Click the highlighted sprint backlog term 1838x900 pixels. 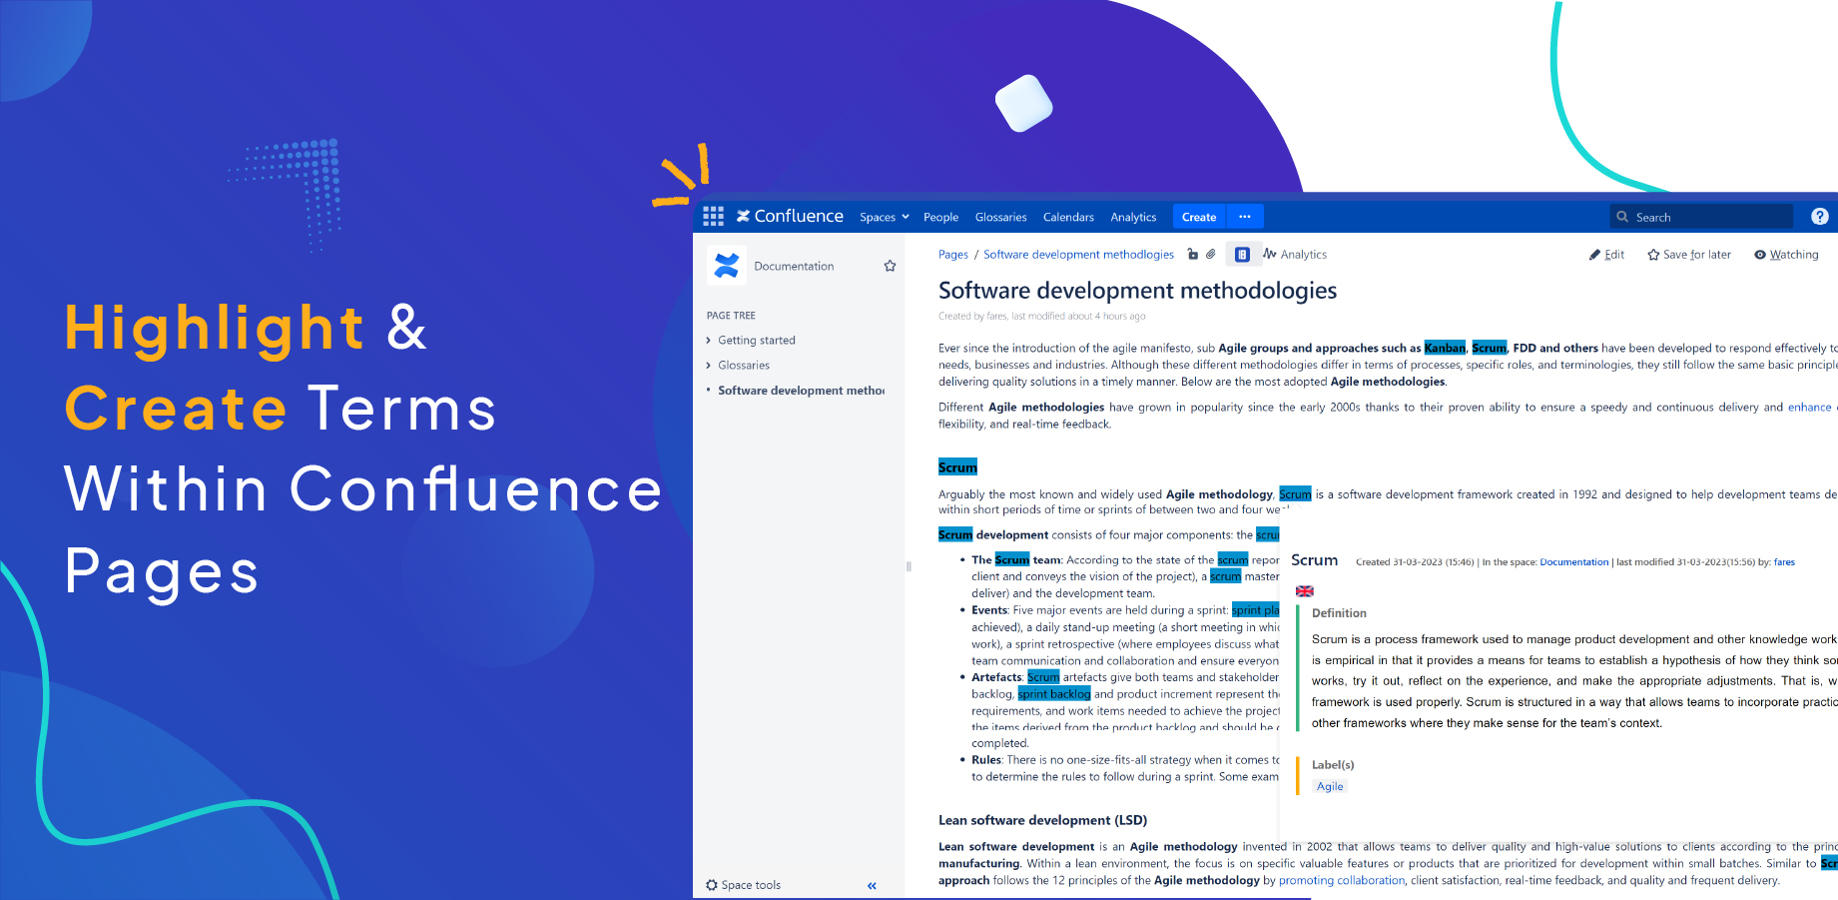point(1054,694)
